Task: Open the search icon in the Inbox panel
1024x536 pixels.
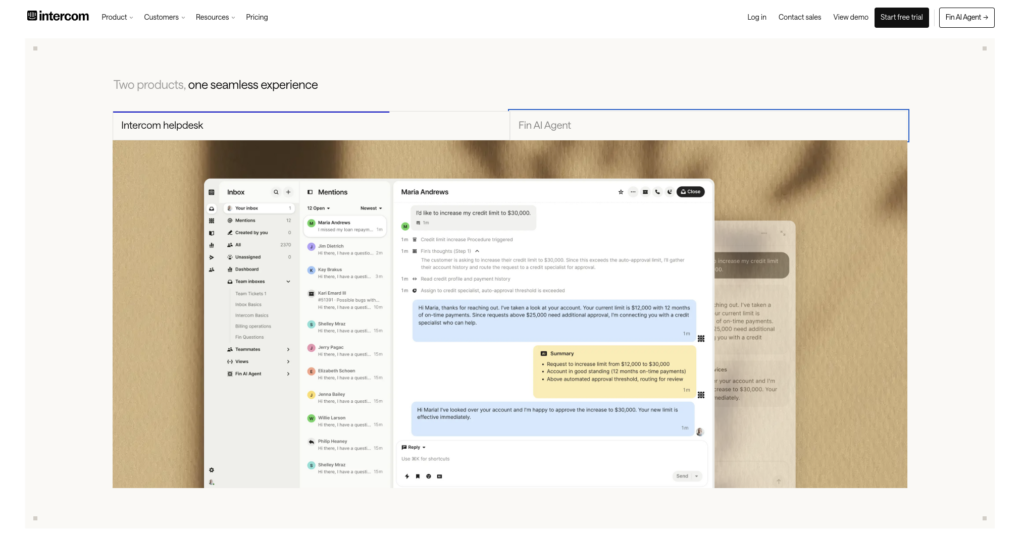Action: (x=276, y=192)
